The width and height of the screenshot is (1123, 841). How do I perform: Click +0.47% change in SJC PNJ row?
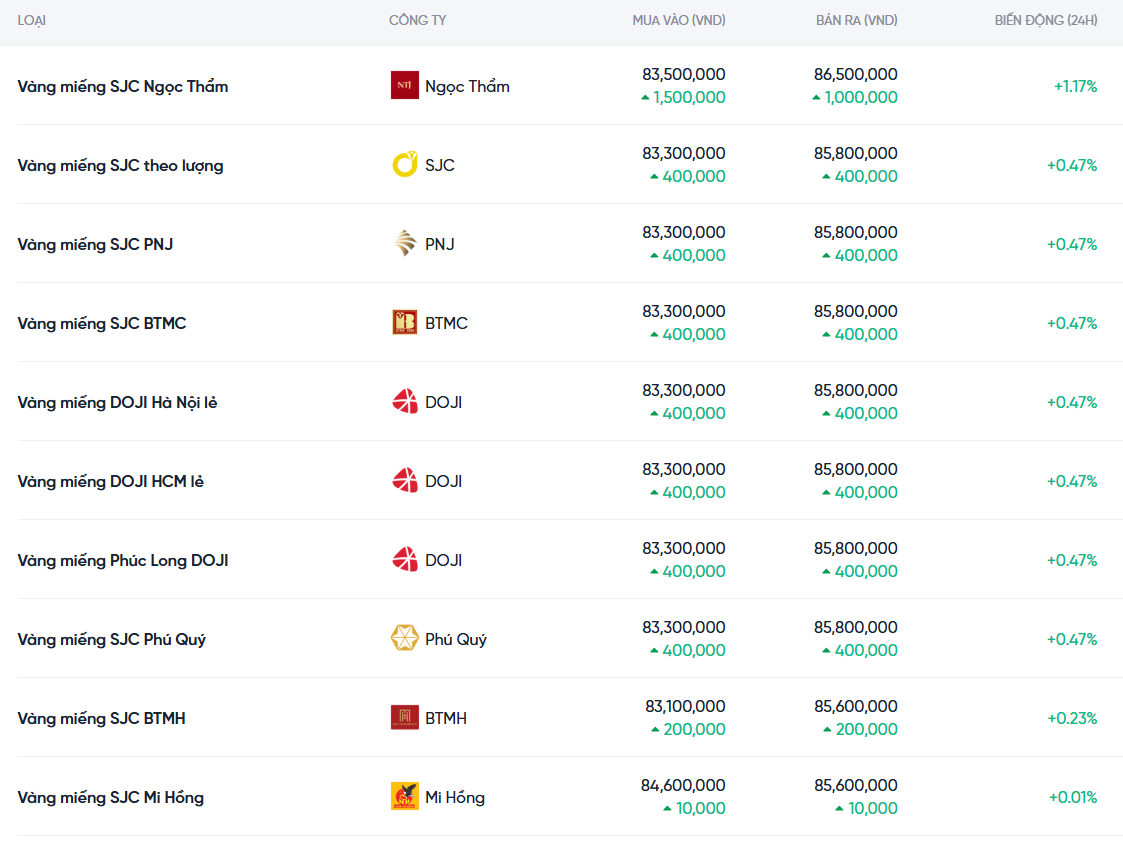click(1071, 244)
